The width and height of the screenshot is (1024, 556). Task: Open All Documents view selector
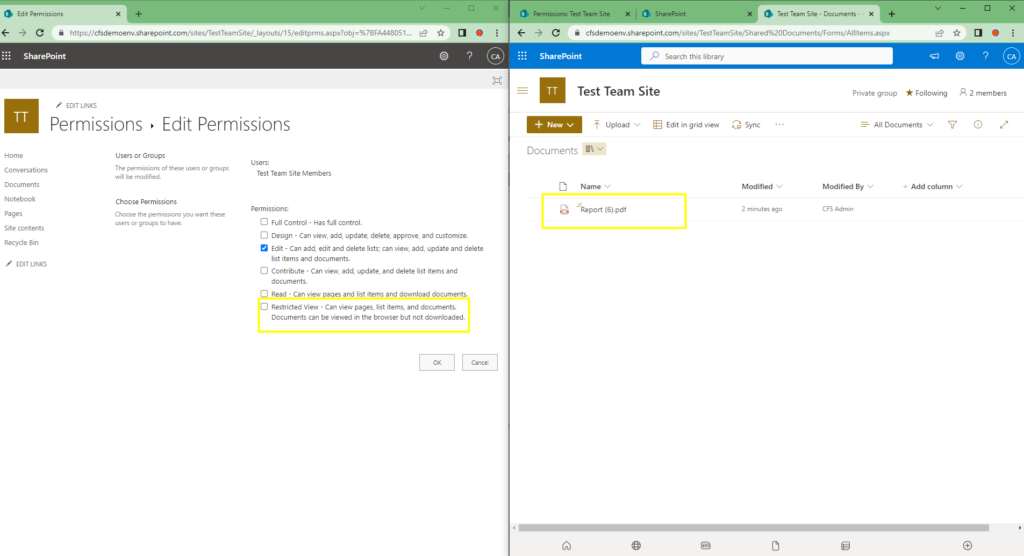[897, 125]
